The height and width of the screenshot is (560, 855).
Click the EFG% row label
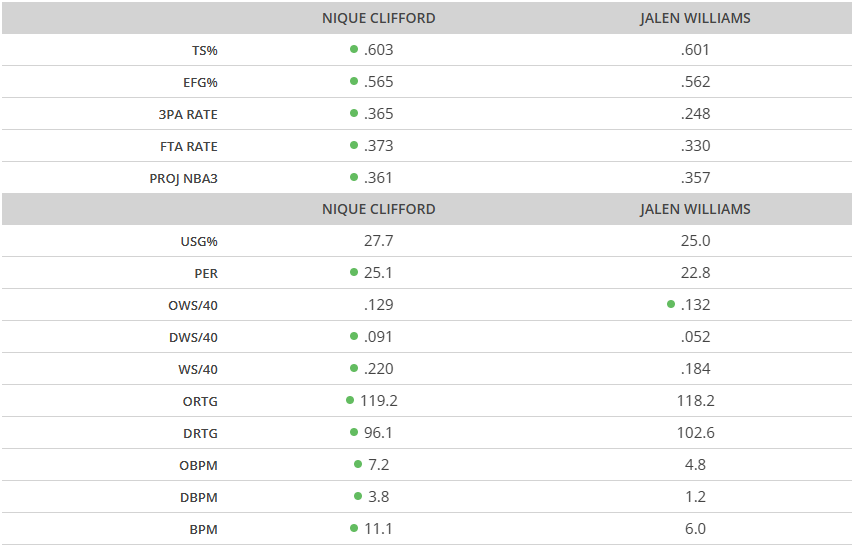point(200,83)
